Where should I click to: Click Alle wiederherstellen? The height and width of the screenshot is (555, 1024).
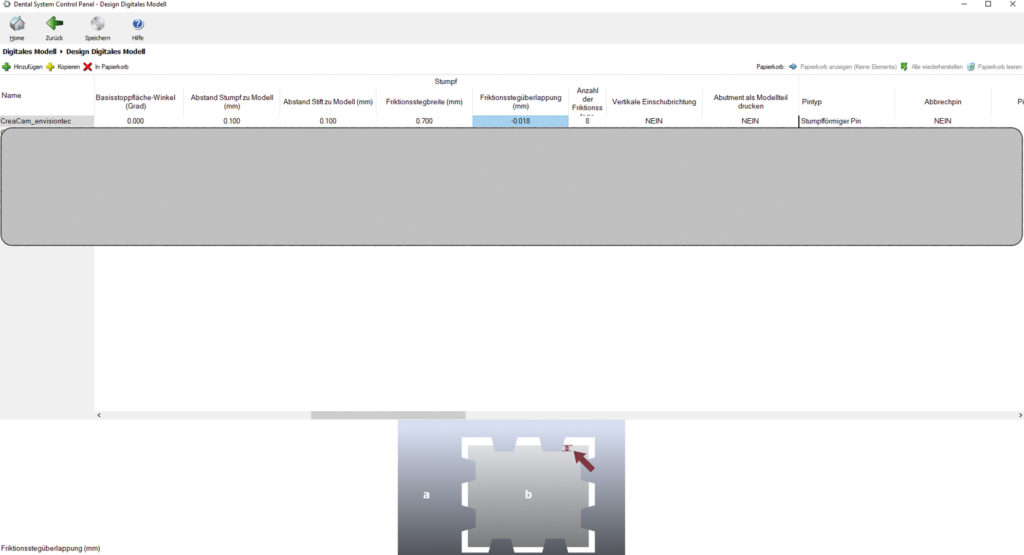click(x=931, y=67)
